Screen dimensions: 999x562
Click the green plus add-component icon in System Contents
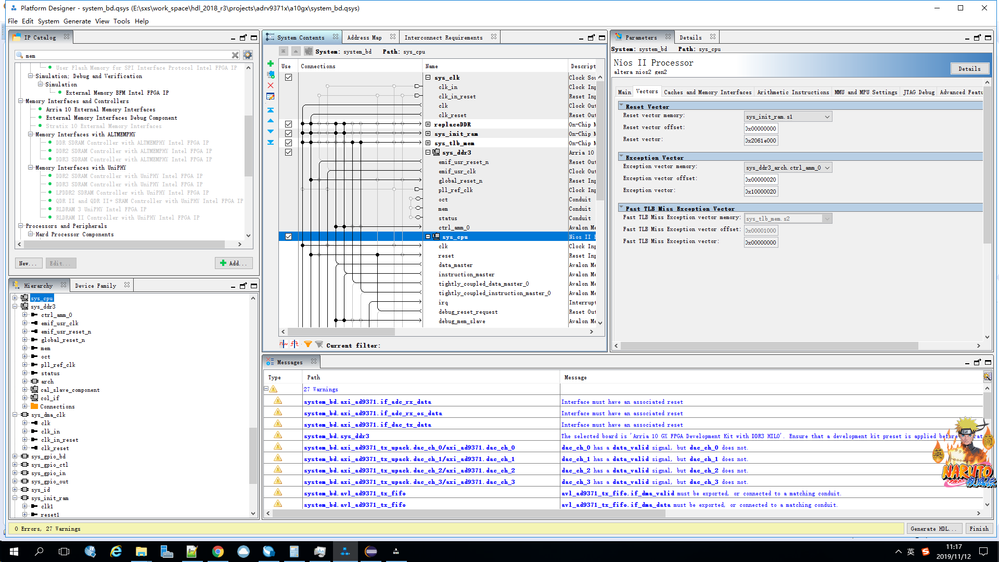pyautogui.click(x=271, y=65)
